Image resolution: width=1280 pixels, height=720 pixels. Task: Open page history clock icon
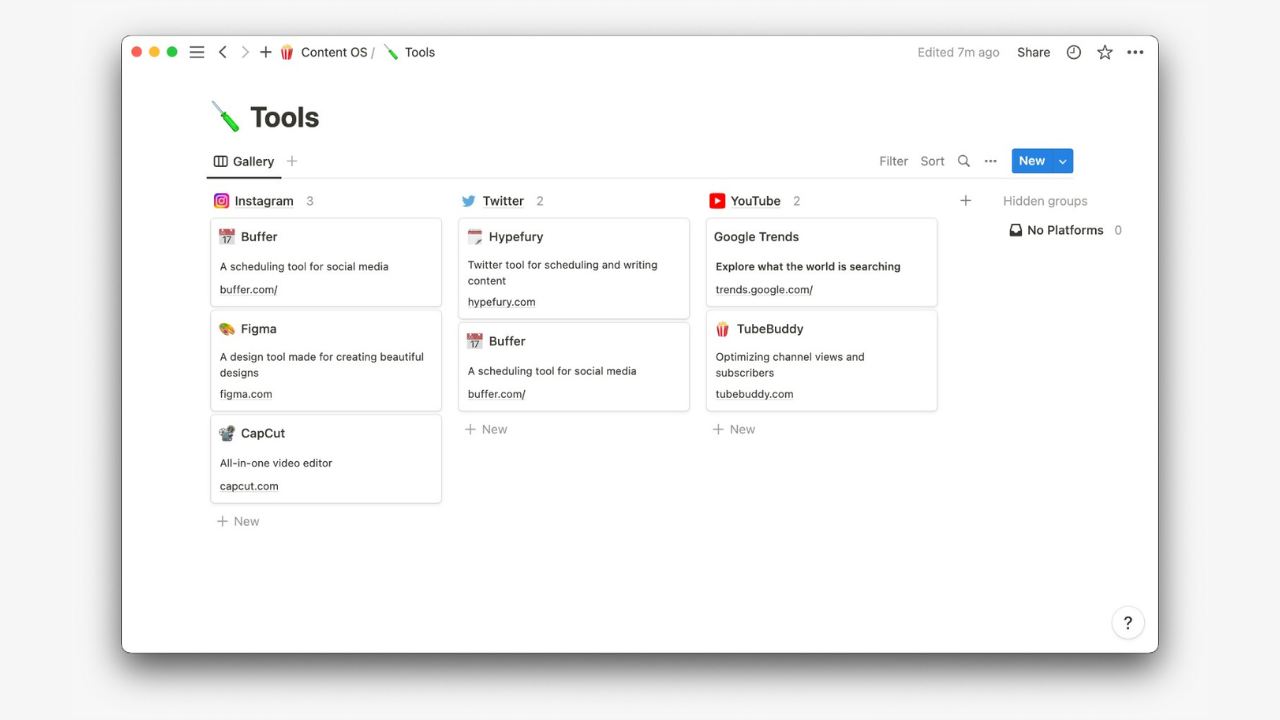point(1074,52)
